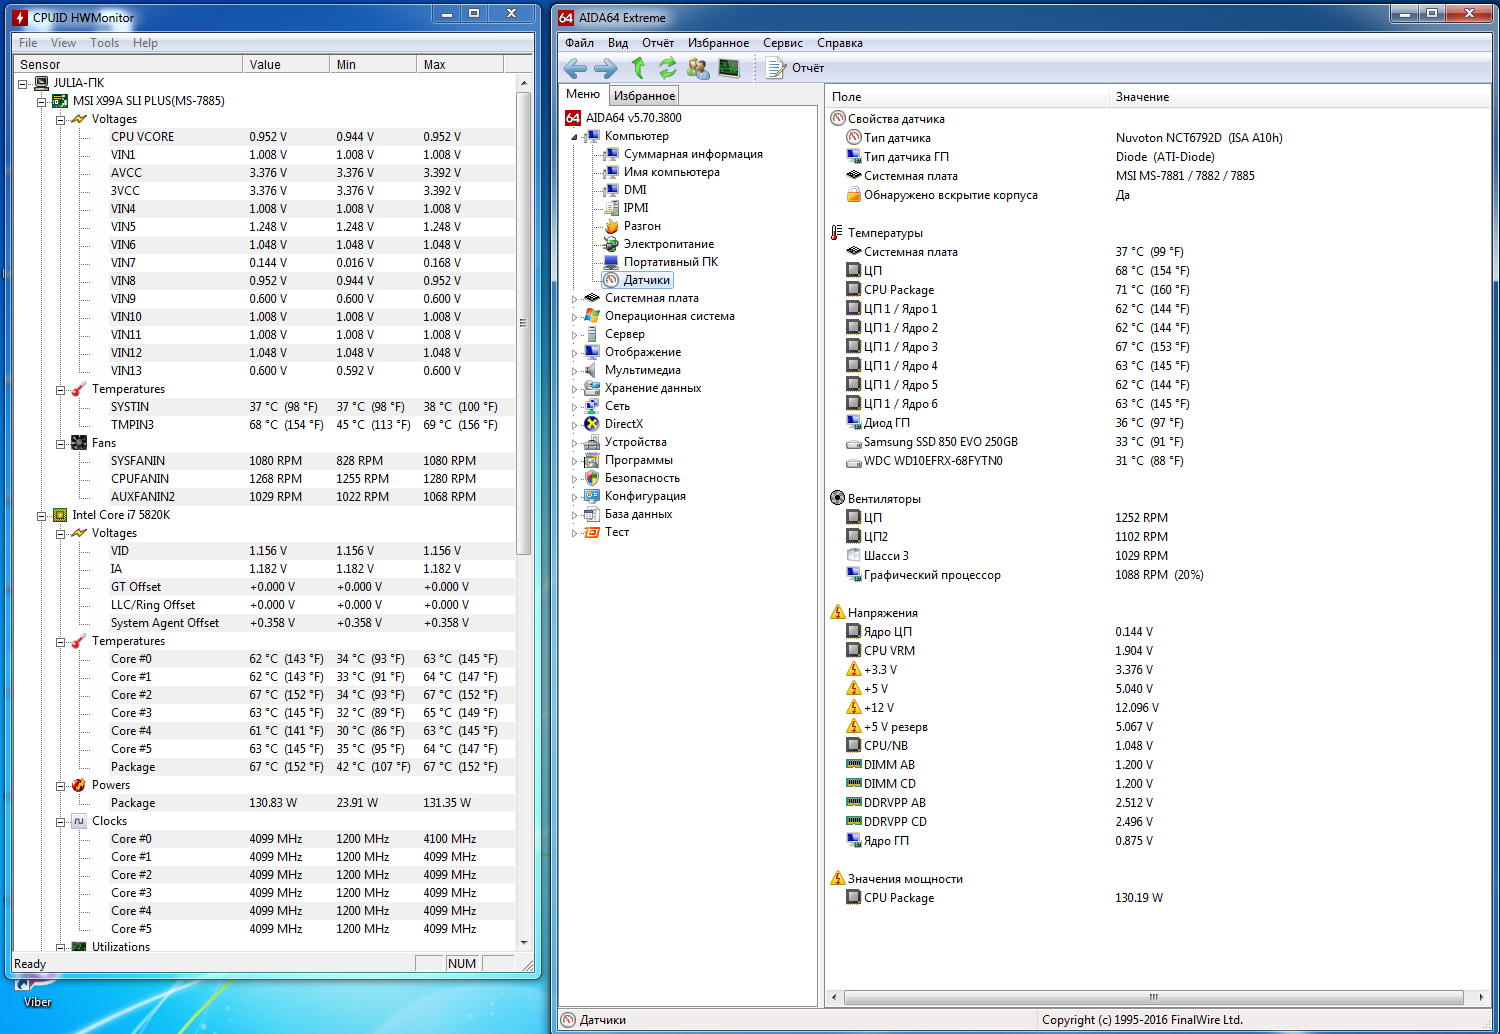This screenshot has width=1500, height=1034.
Task: Click the green graph monitor icon in AIDA64 toolbar
Action: point(729,68)
